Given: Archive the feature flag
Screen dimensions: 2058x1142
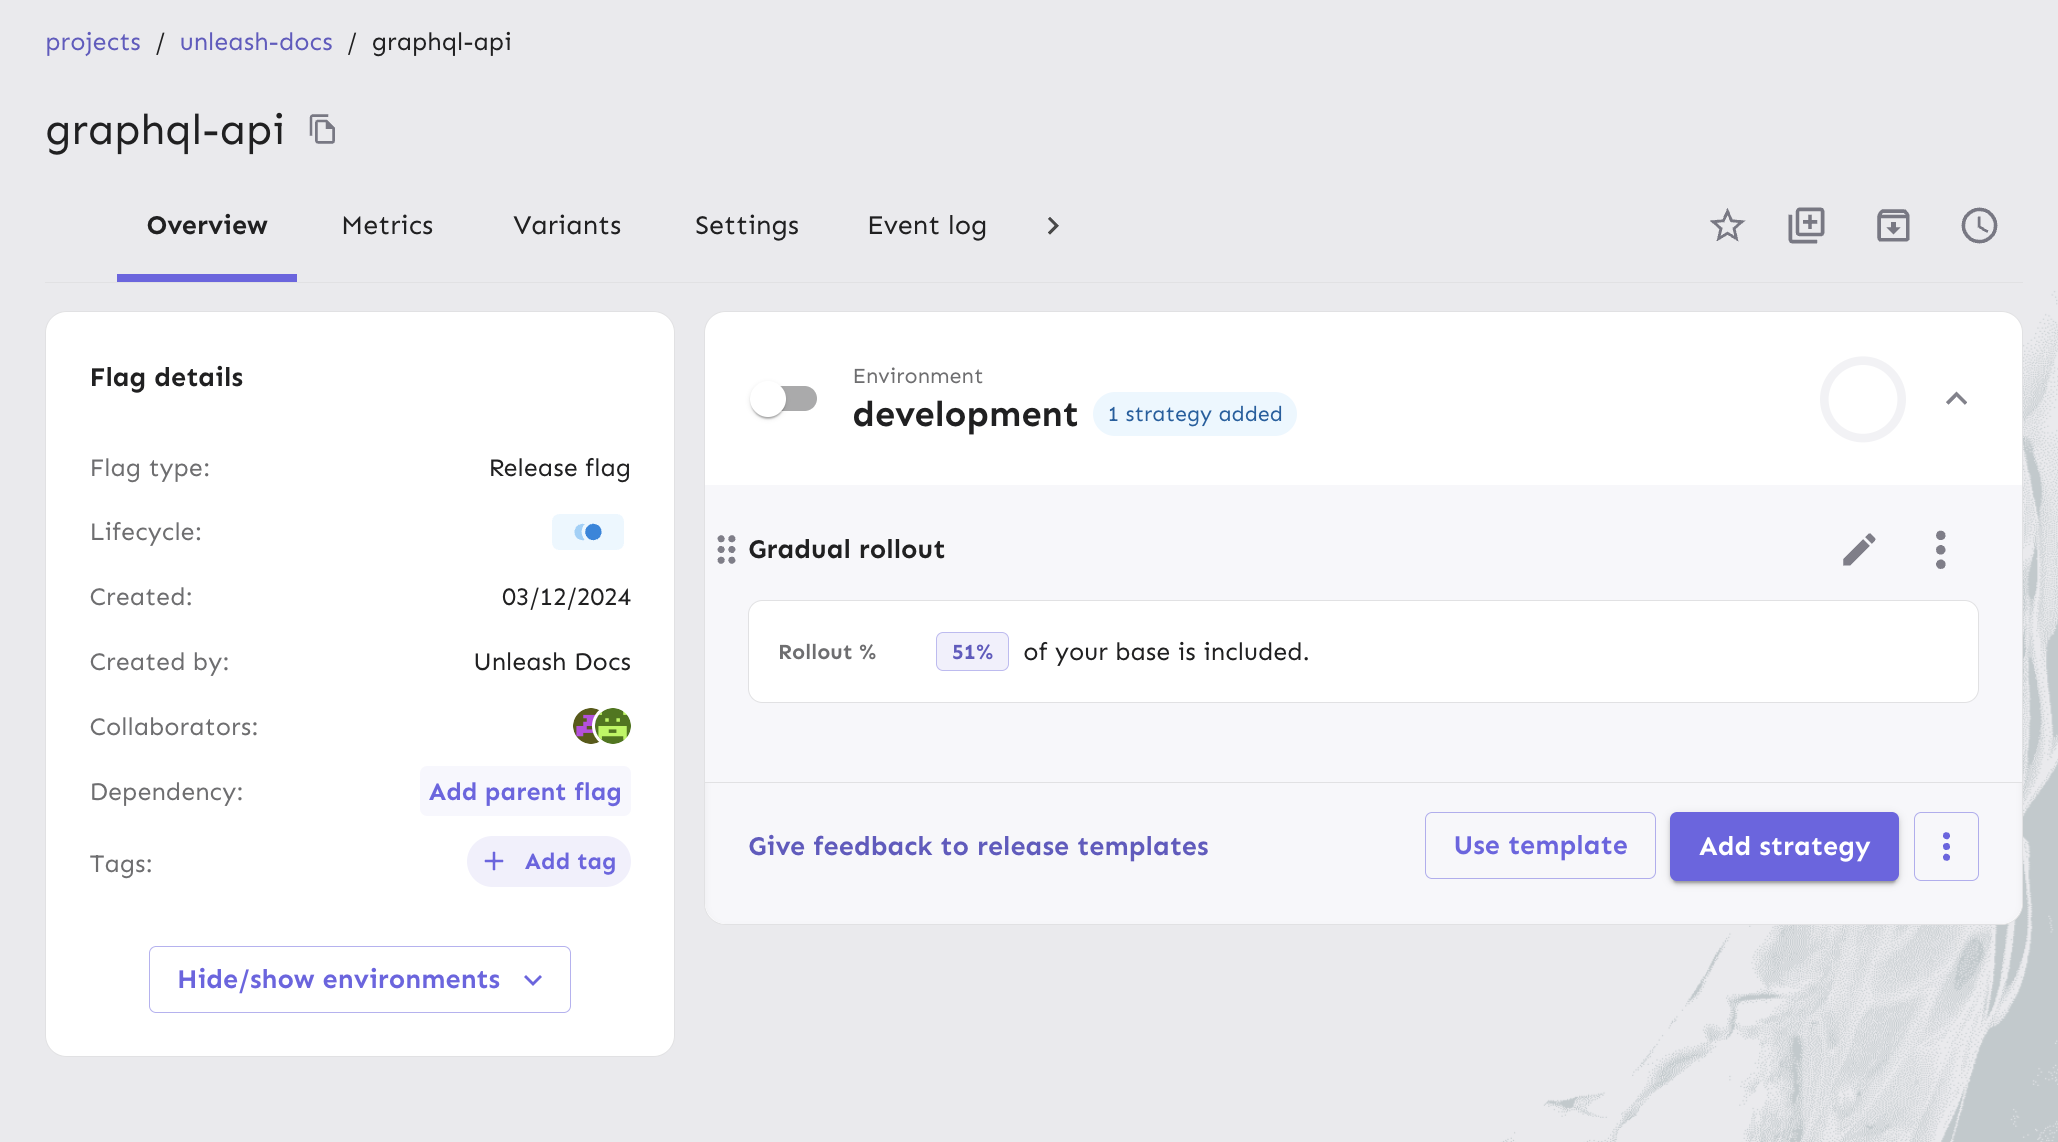Looking at the screenshot, I should coord(1893,226).
